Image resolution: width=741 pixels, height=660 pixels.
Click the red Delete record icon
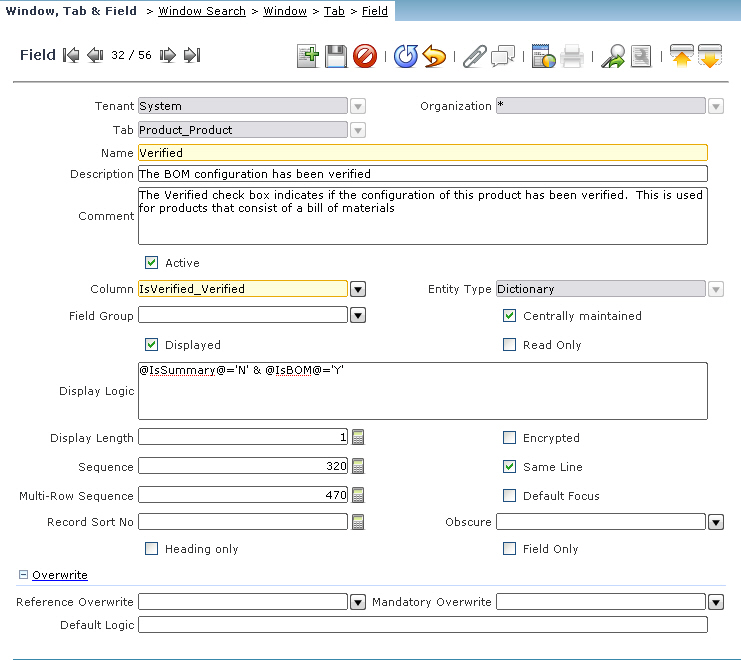coord(365,56)
